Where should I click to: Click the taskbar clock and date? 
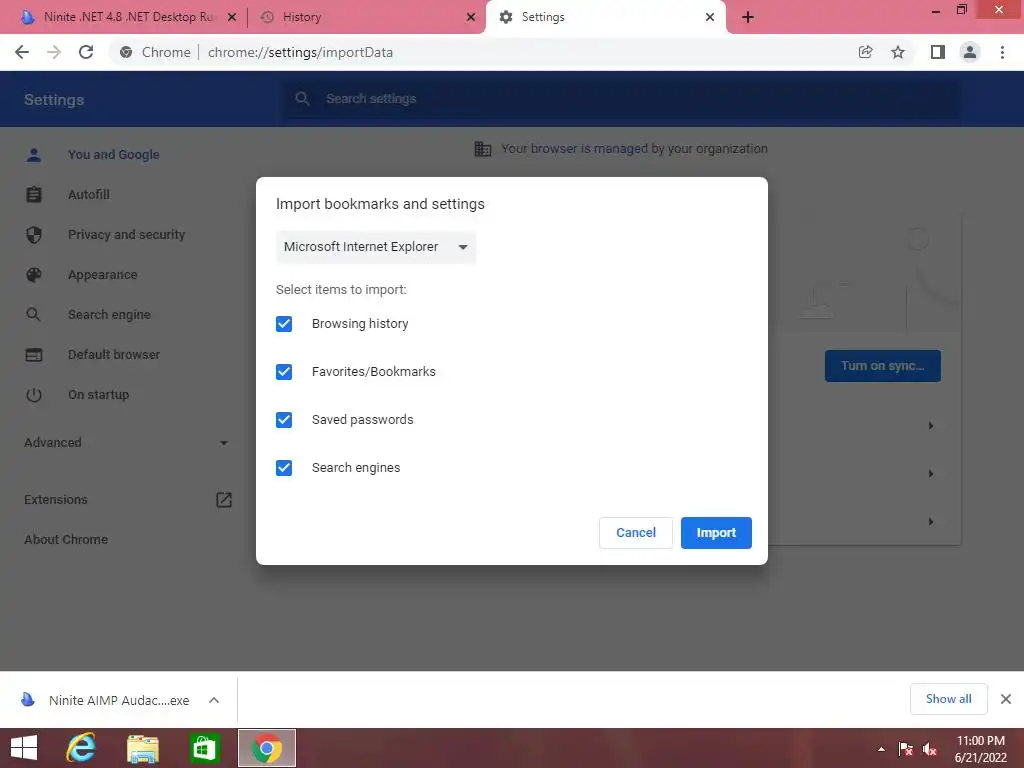coord(980,749)
